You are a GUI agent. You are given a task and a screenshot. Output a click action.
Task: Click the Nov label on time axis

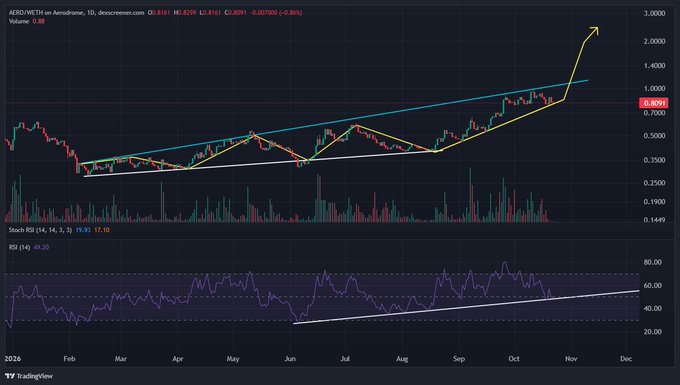pos(571,359)
